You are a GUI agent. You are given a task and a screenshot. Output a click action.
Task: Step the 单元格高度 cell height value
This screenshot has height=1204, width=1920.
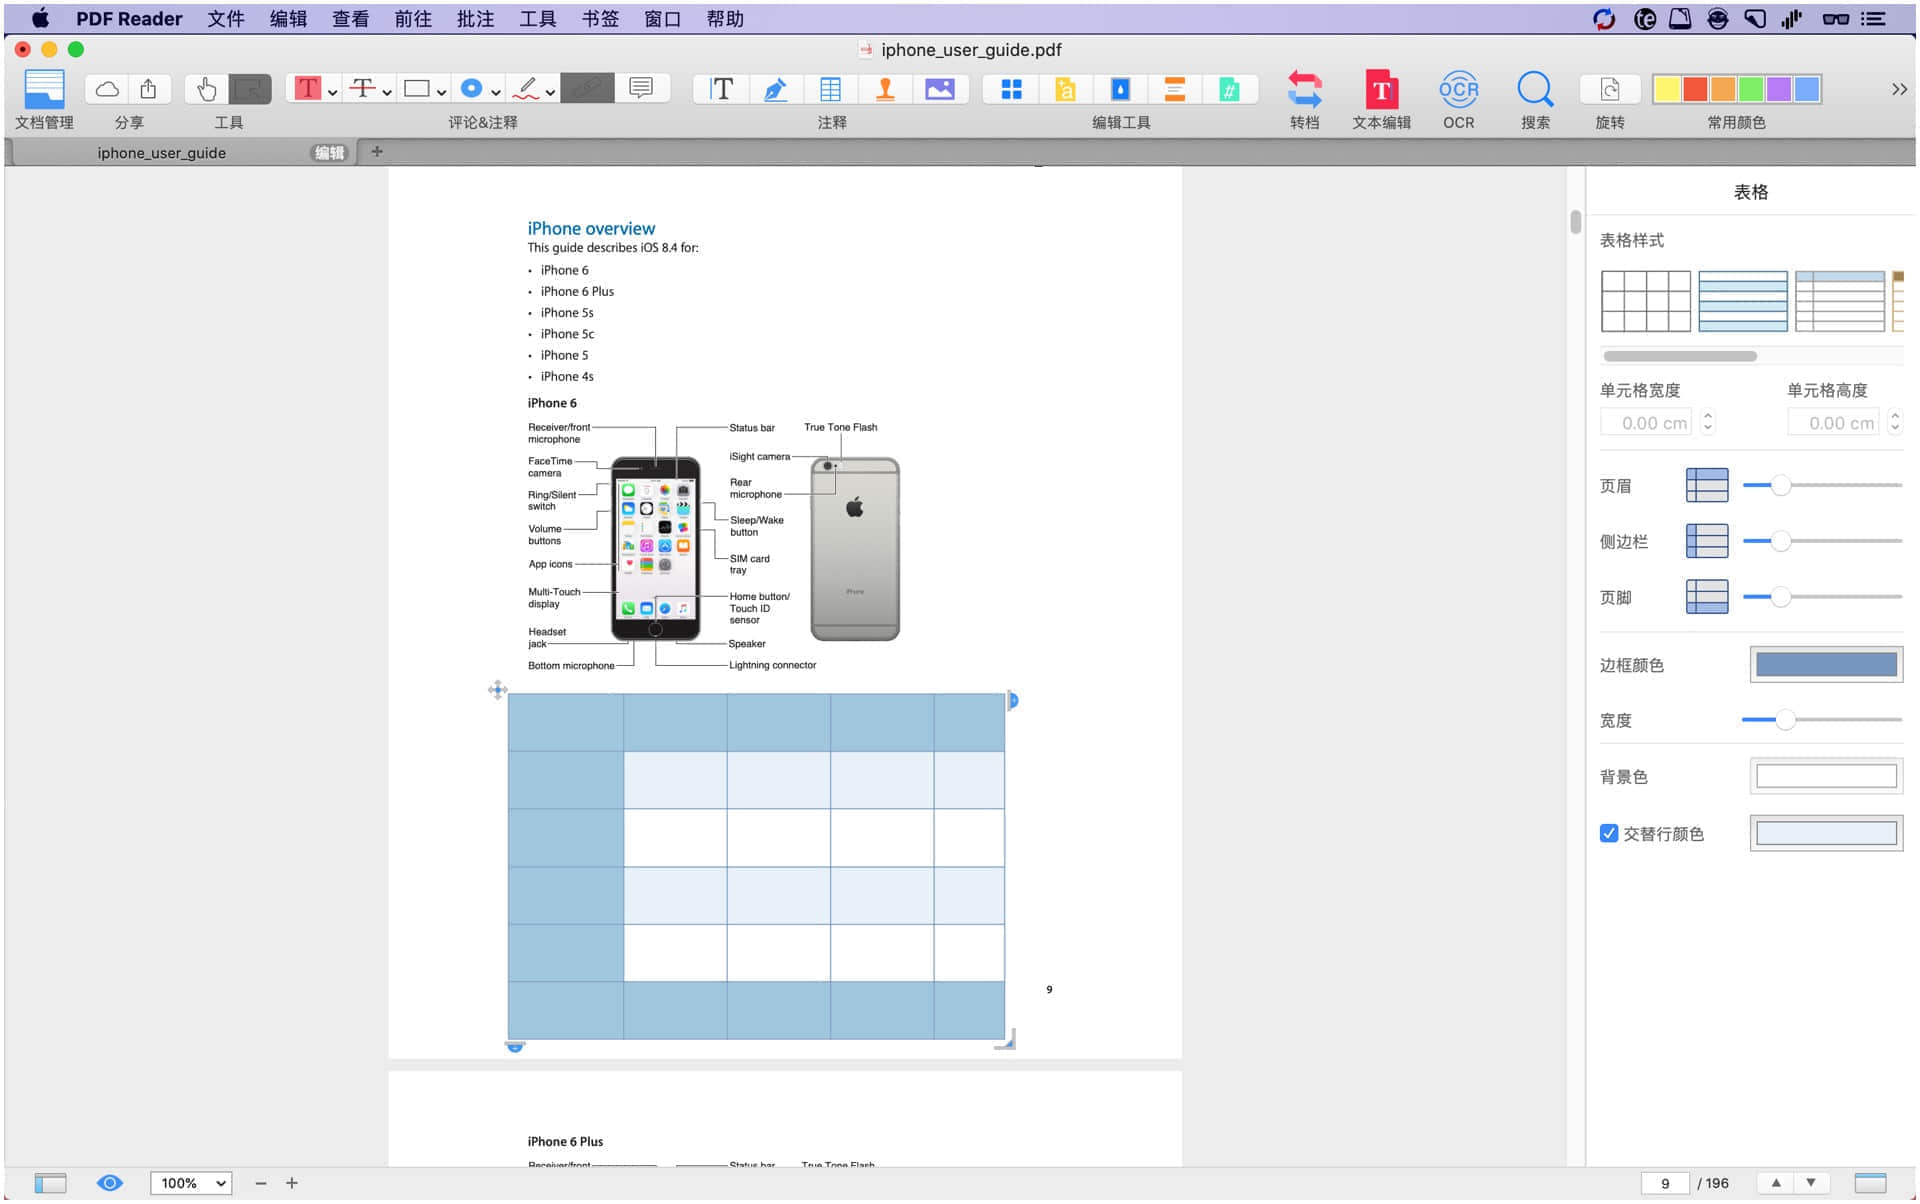[x=1894, y=423]
